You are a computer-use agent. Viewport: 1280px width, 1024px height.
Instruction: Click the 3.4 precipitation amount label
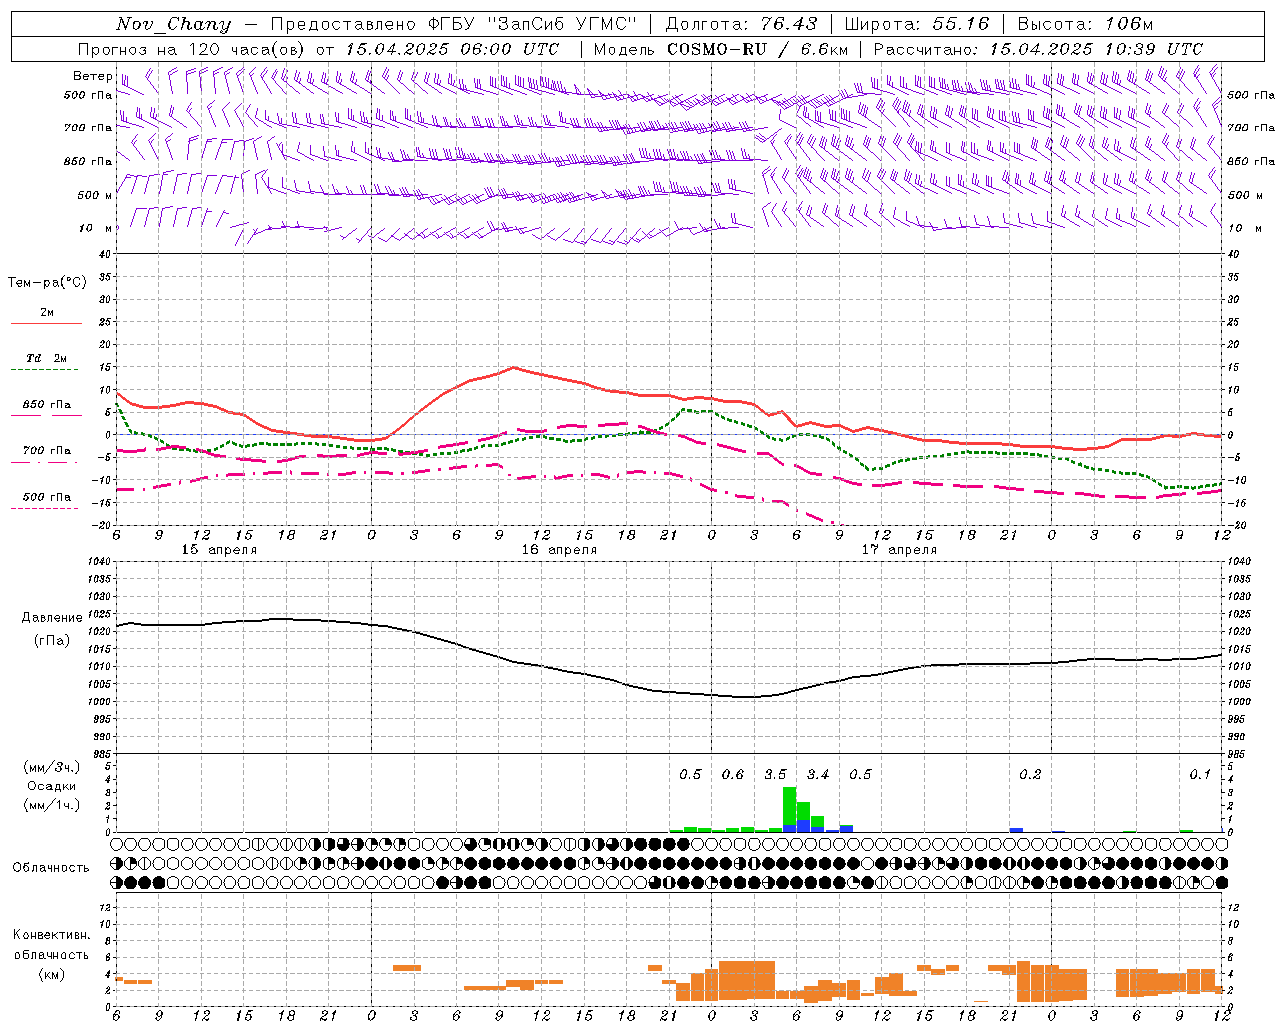click(818, 774)
